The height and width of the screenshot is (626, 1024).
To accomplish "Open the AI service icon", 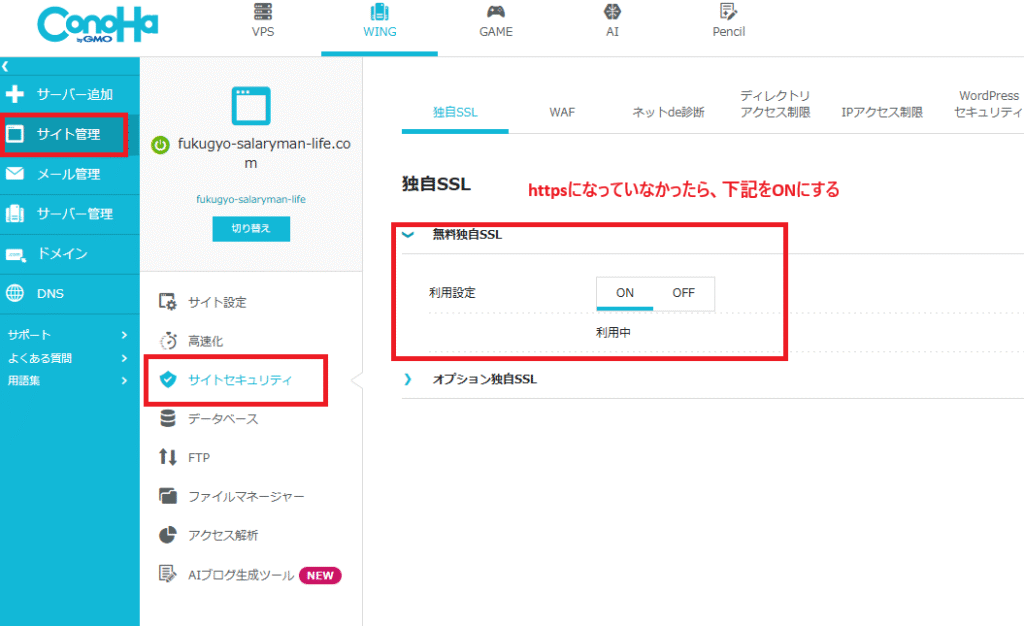I will click(x=611, y=13).
